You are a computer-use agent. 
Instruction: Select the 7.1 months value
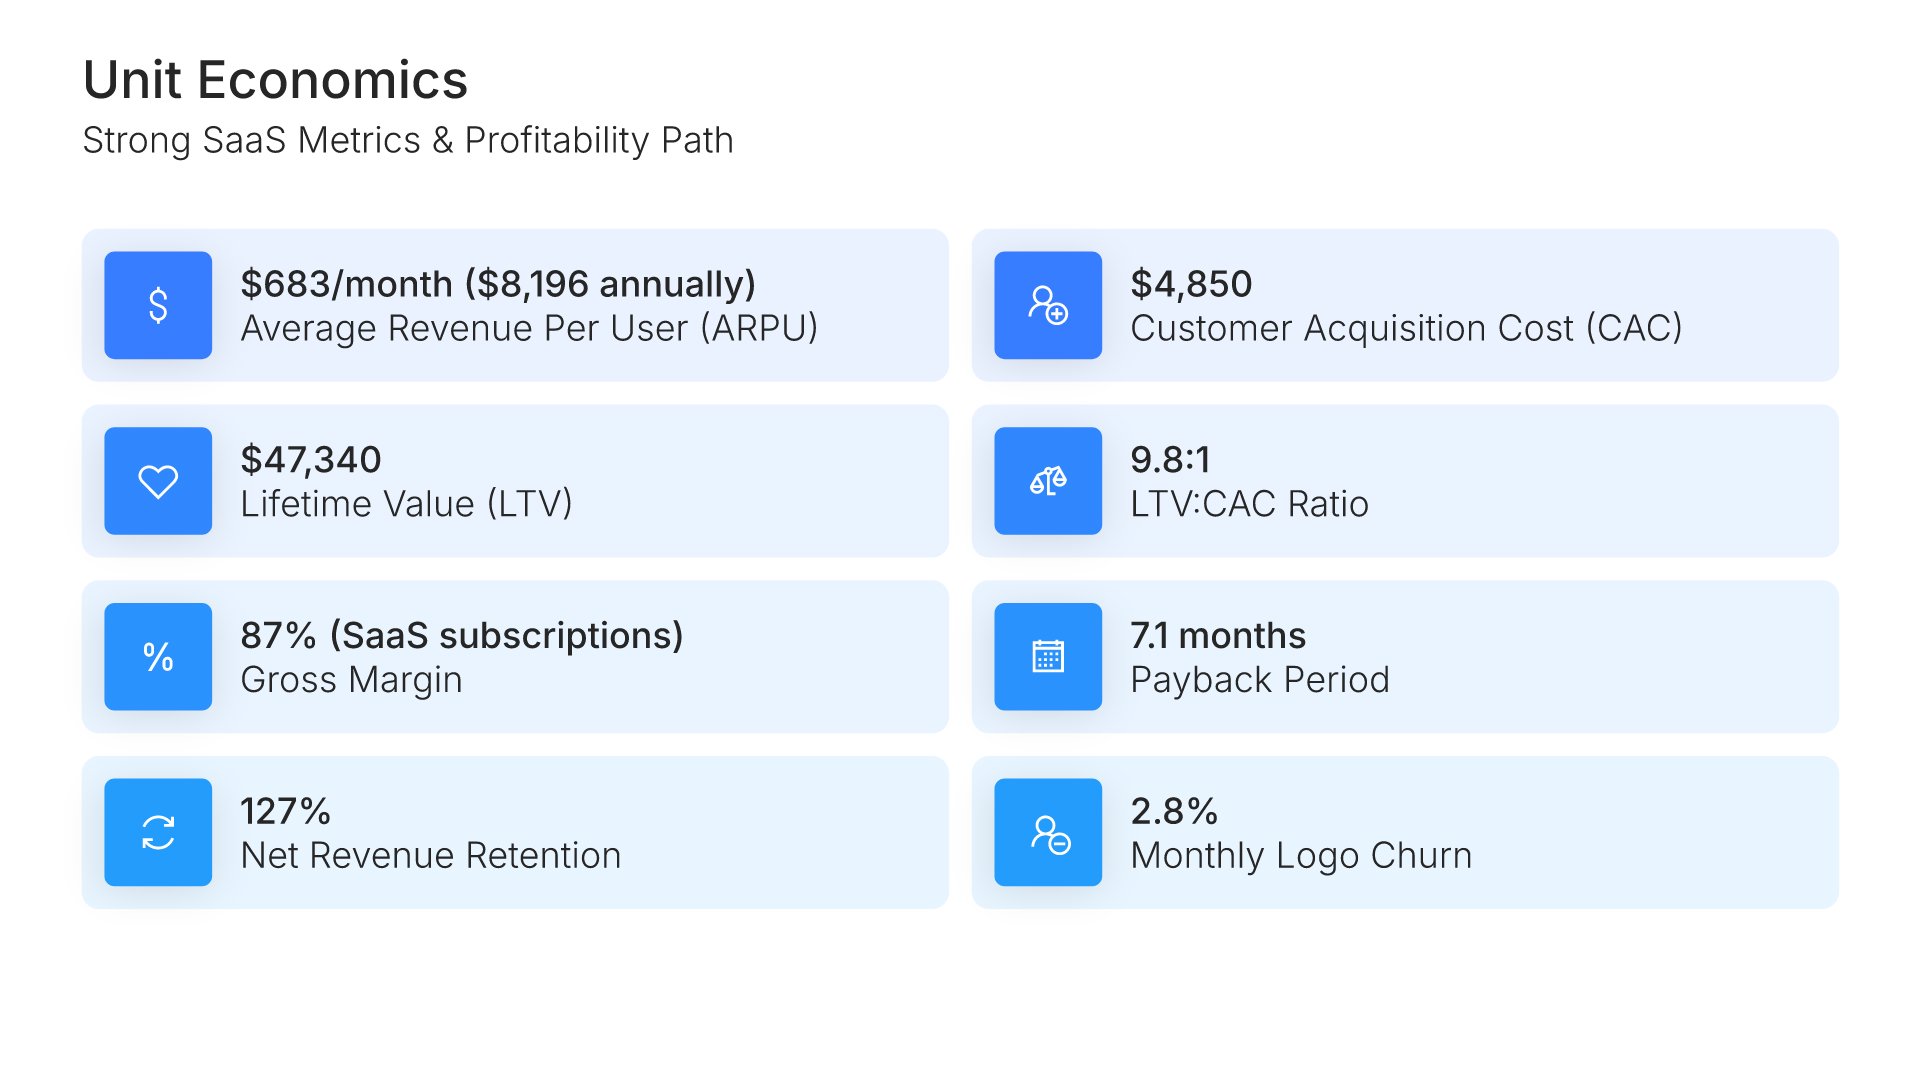pyautogui.click(x=1218, y=636)
